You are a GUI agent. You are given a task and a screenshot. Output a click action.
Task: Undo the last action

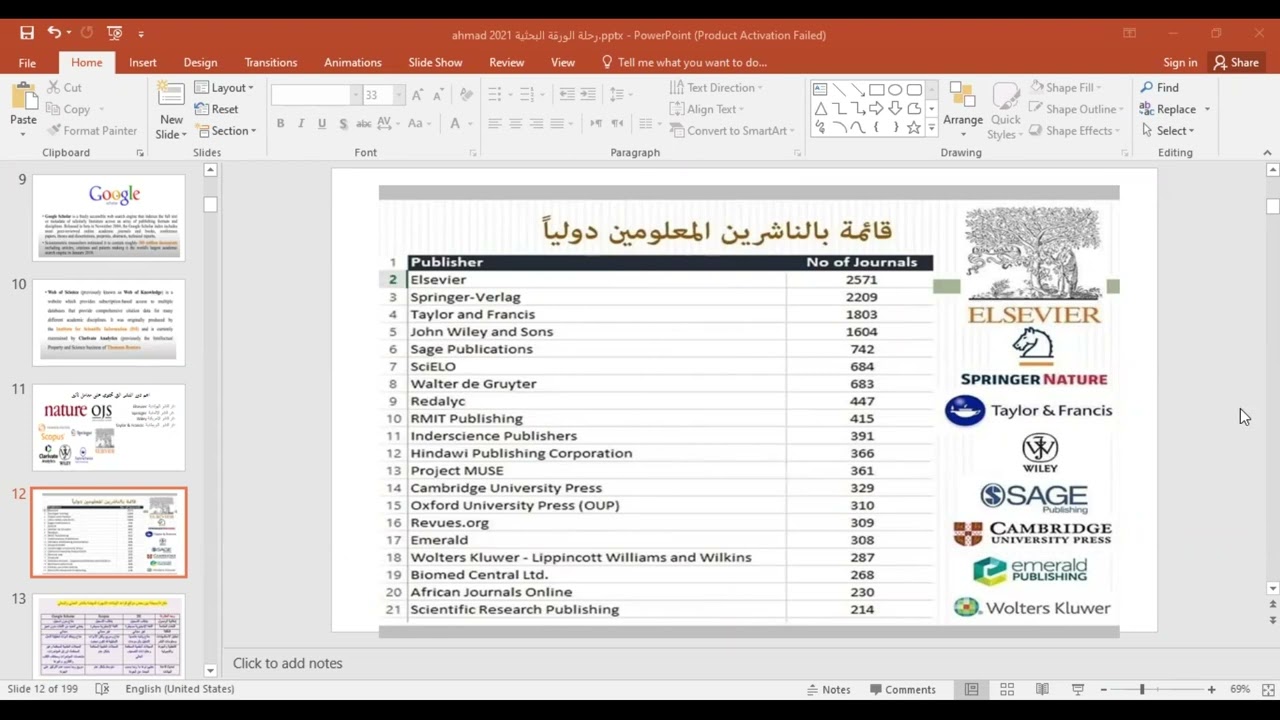point(54,34)
